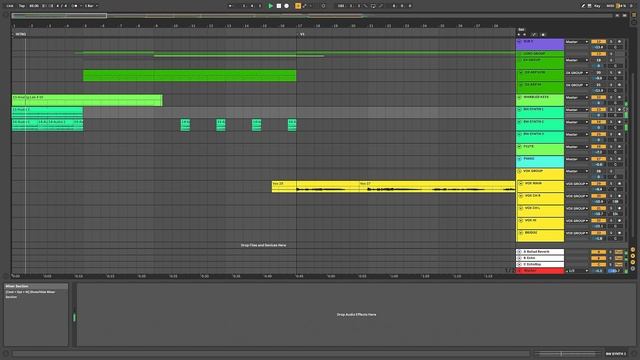
Task: Arm the FLUTE track for recording
Action: (619, 146)
